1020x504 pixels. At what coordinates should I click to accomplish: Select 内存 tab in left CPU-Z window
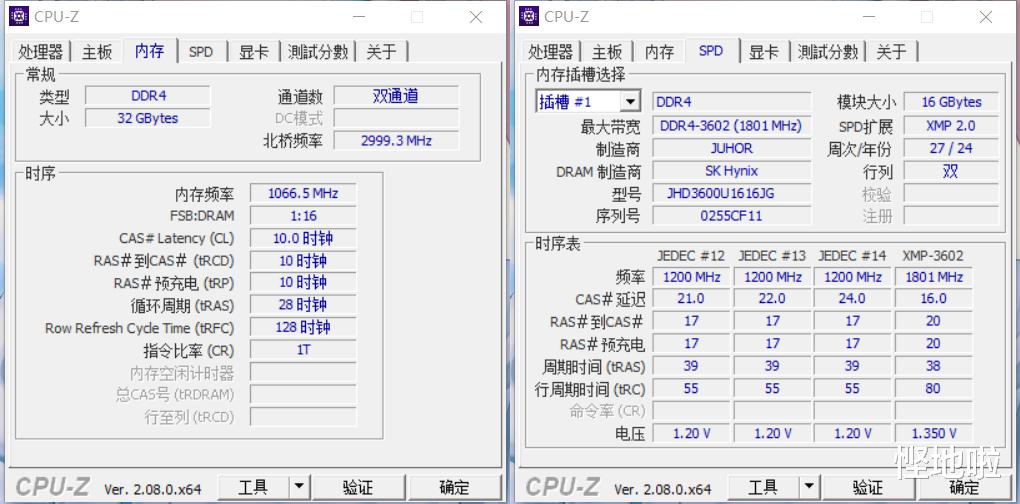(150, 51)
